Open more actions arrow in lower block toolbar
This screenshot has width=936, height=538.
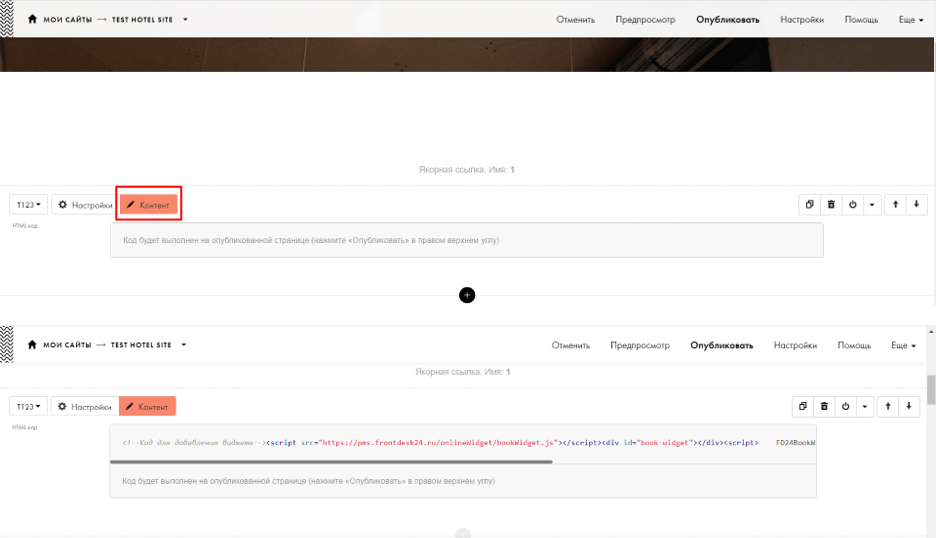click(x=865, y=406)
